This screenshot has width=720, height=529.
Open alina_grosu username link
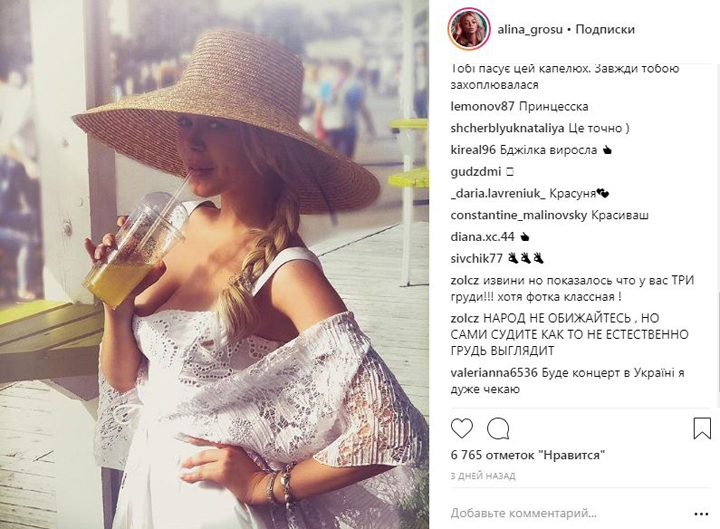click(x=530, y=29)
